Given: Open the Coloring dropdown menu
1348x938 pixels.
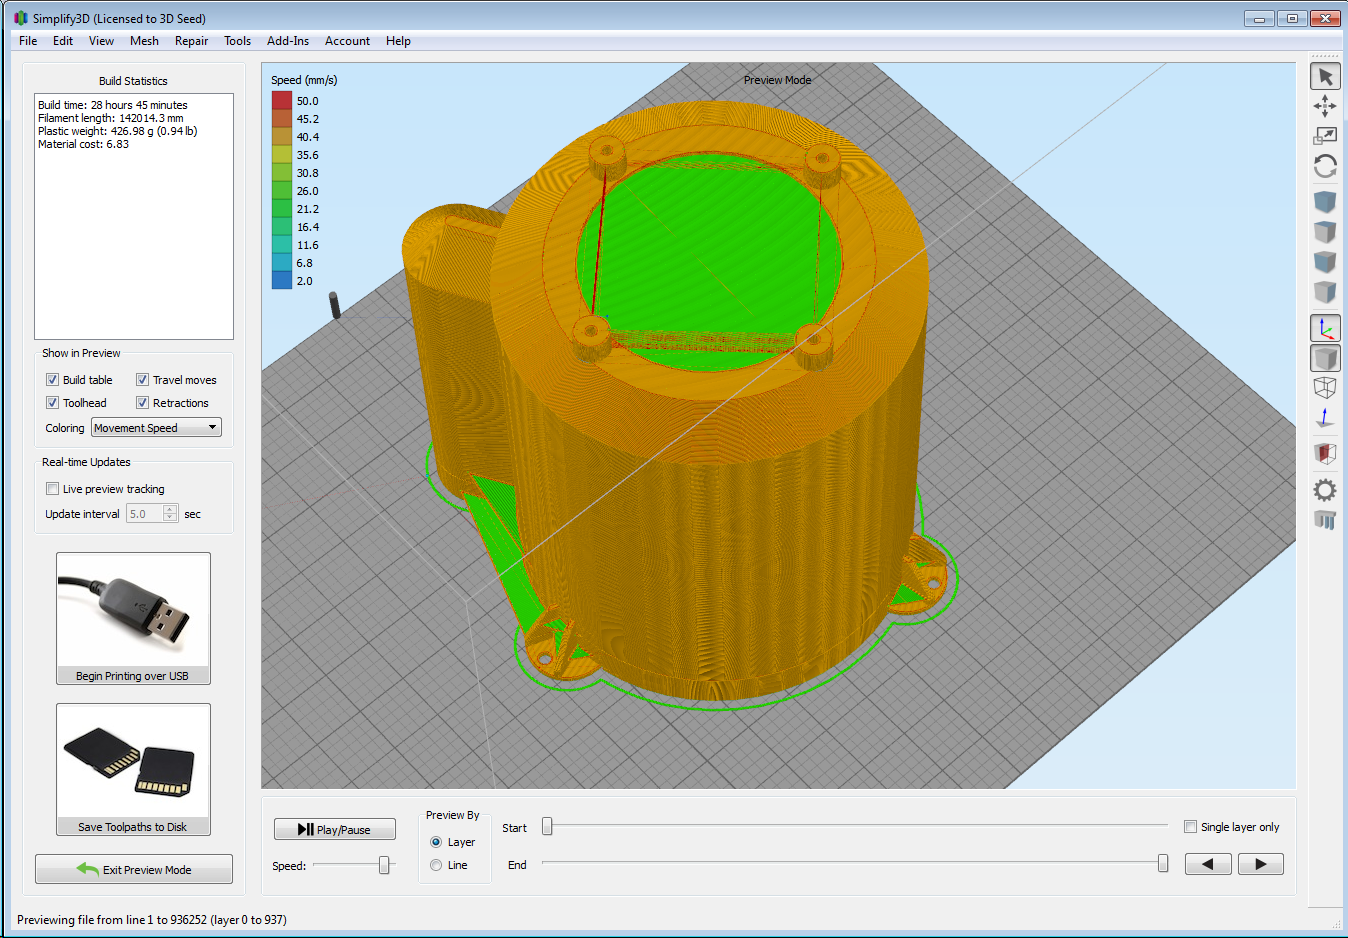Looking at the screenshot, I should (156, 428).
